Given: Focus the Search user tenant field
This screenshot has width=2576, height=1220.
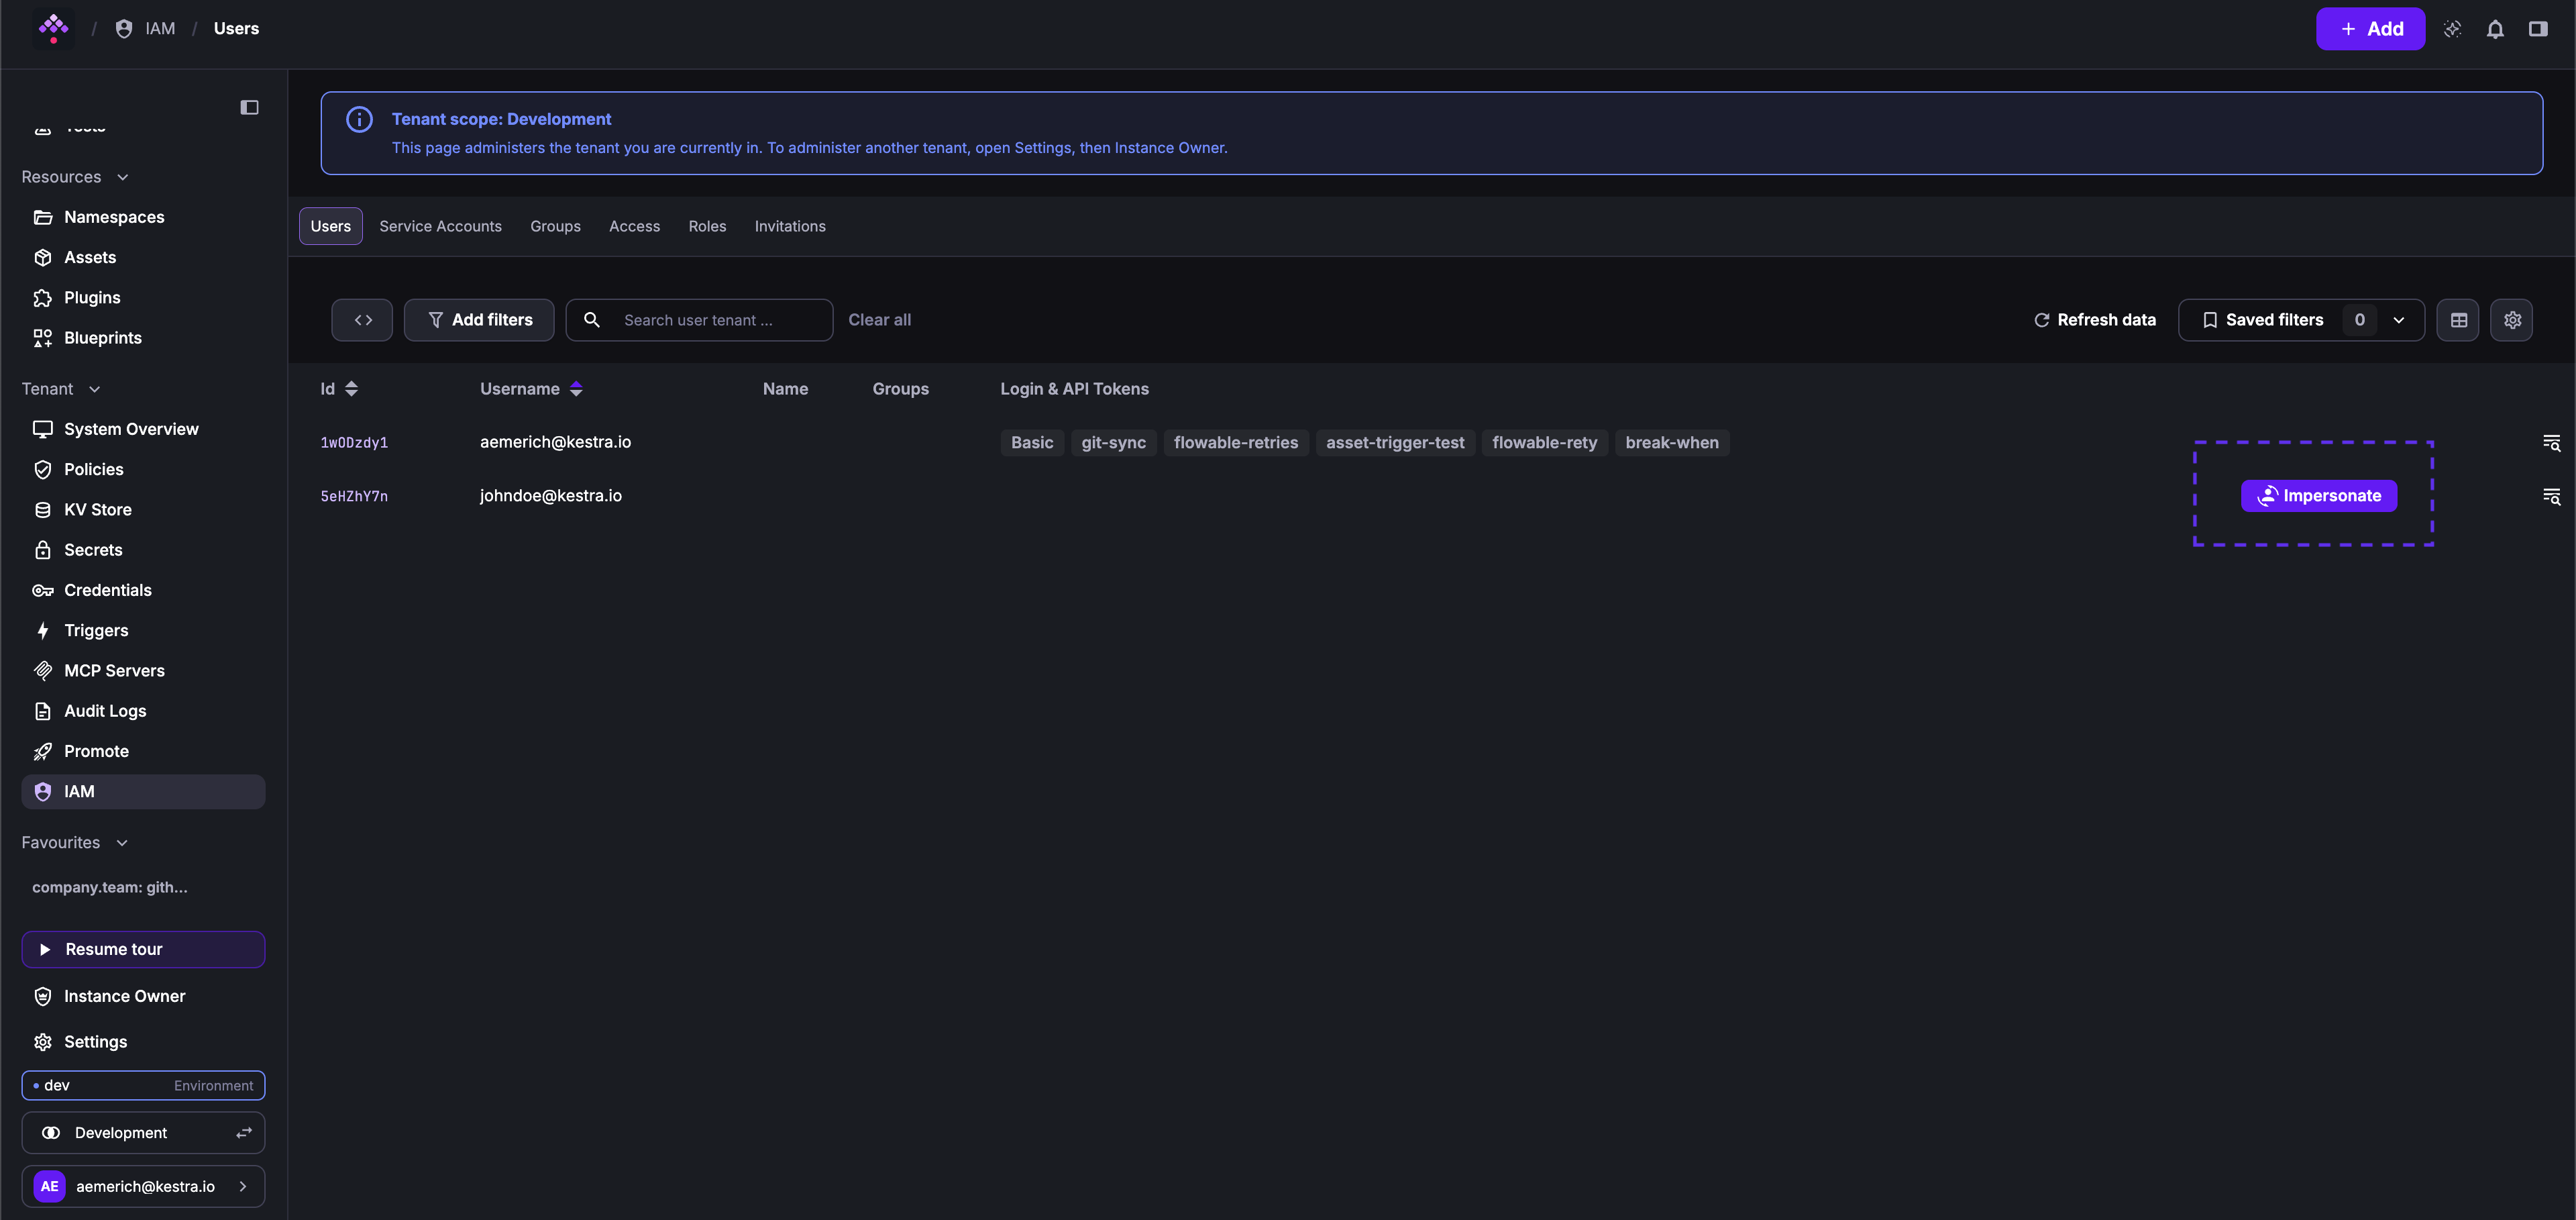Looking at the screenshot, I should click(699, 320).
